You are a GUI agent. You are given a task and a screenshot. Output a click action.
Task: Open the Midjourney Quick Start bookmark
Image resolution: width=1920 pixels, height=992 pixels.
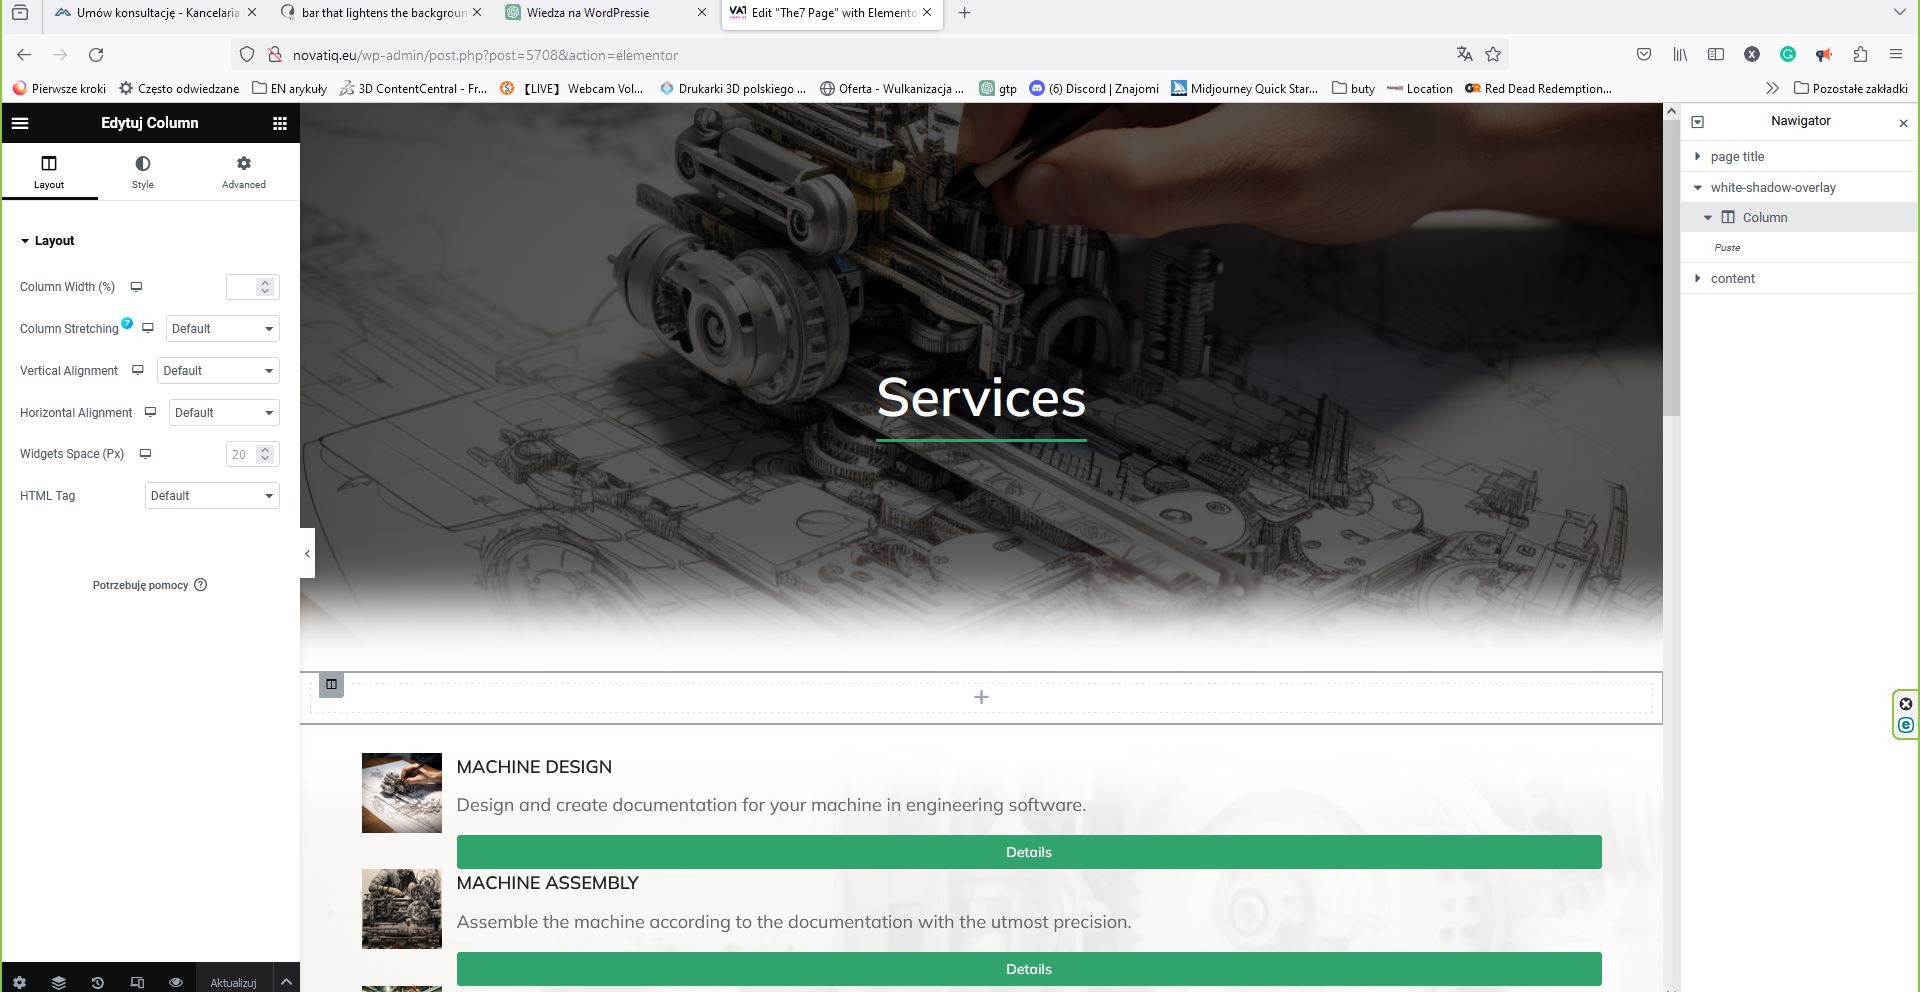[x=1245, y=88]
